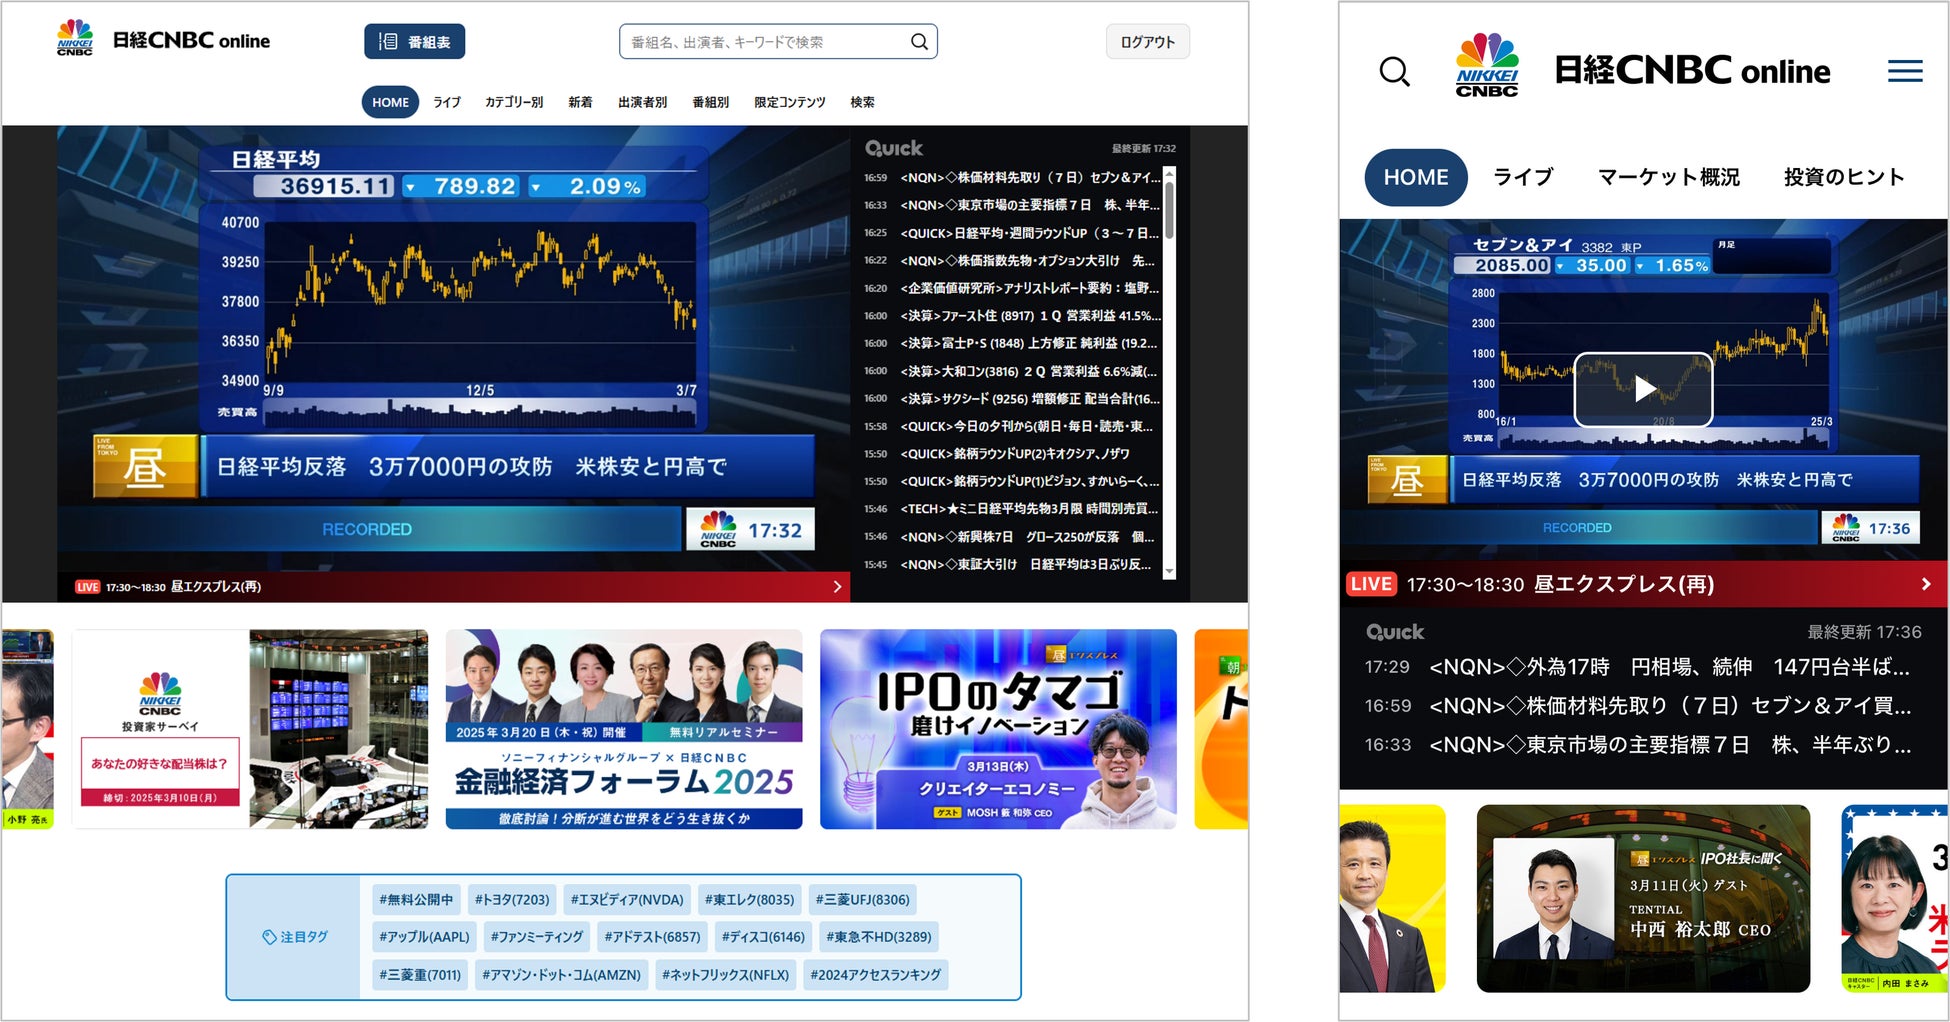Open the 16:25 日経平均・週間ラウンドUP news item
This screenshot has height=1022, width=1950.
[x=1011, y=233]
